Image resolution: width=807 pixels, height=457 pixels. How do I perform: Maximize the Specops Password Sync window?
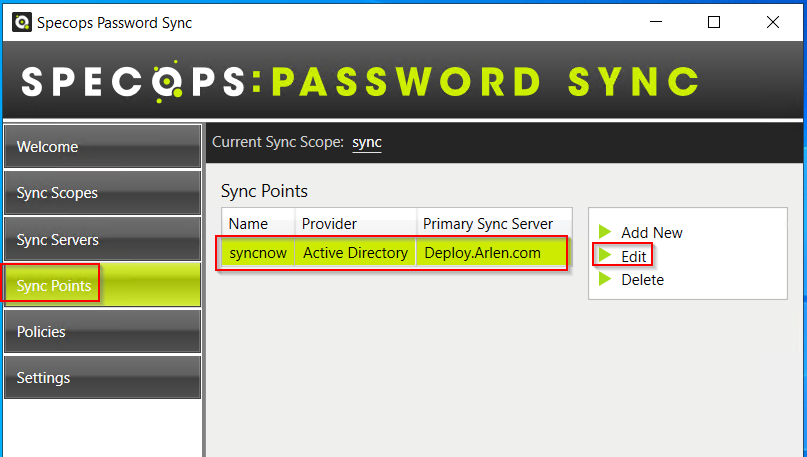714,22
